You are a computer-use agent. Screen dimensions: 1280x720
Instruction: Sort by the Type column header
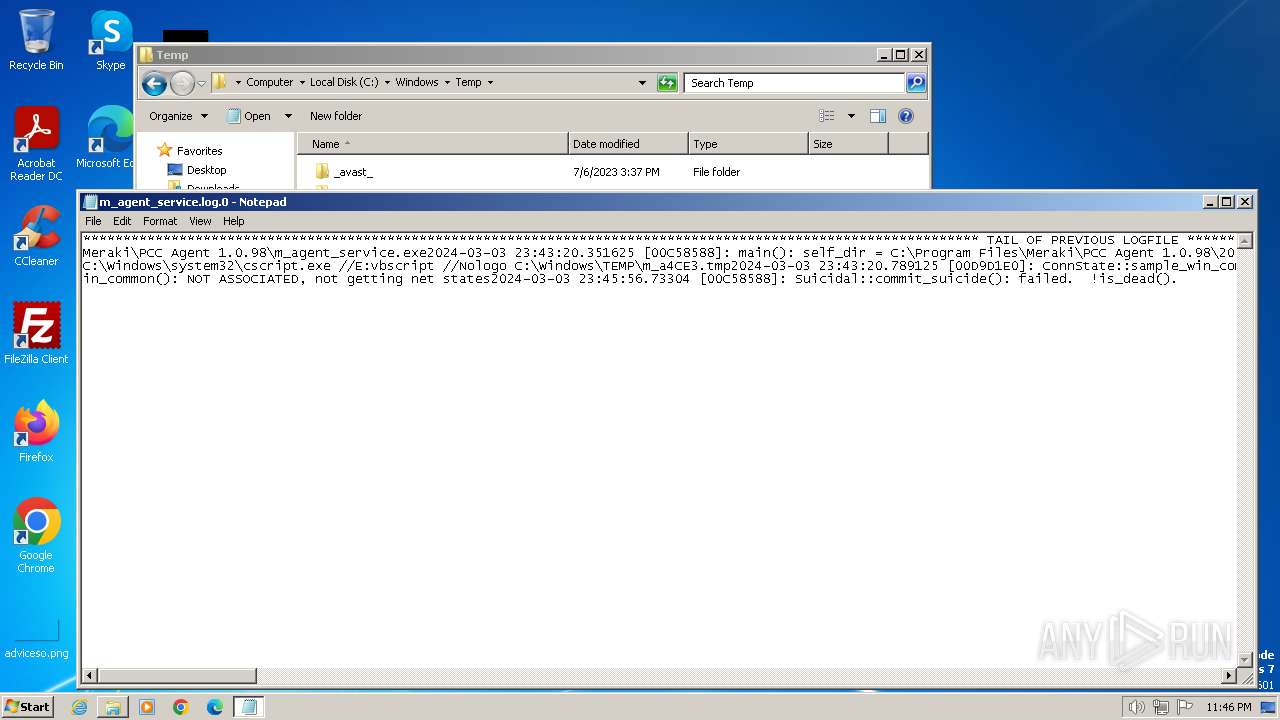(x=748, y=144)
